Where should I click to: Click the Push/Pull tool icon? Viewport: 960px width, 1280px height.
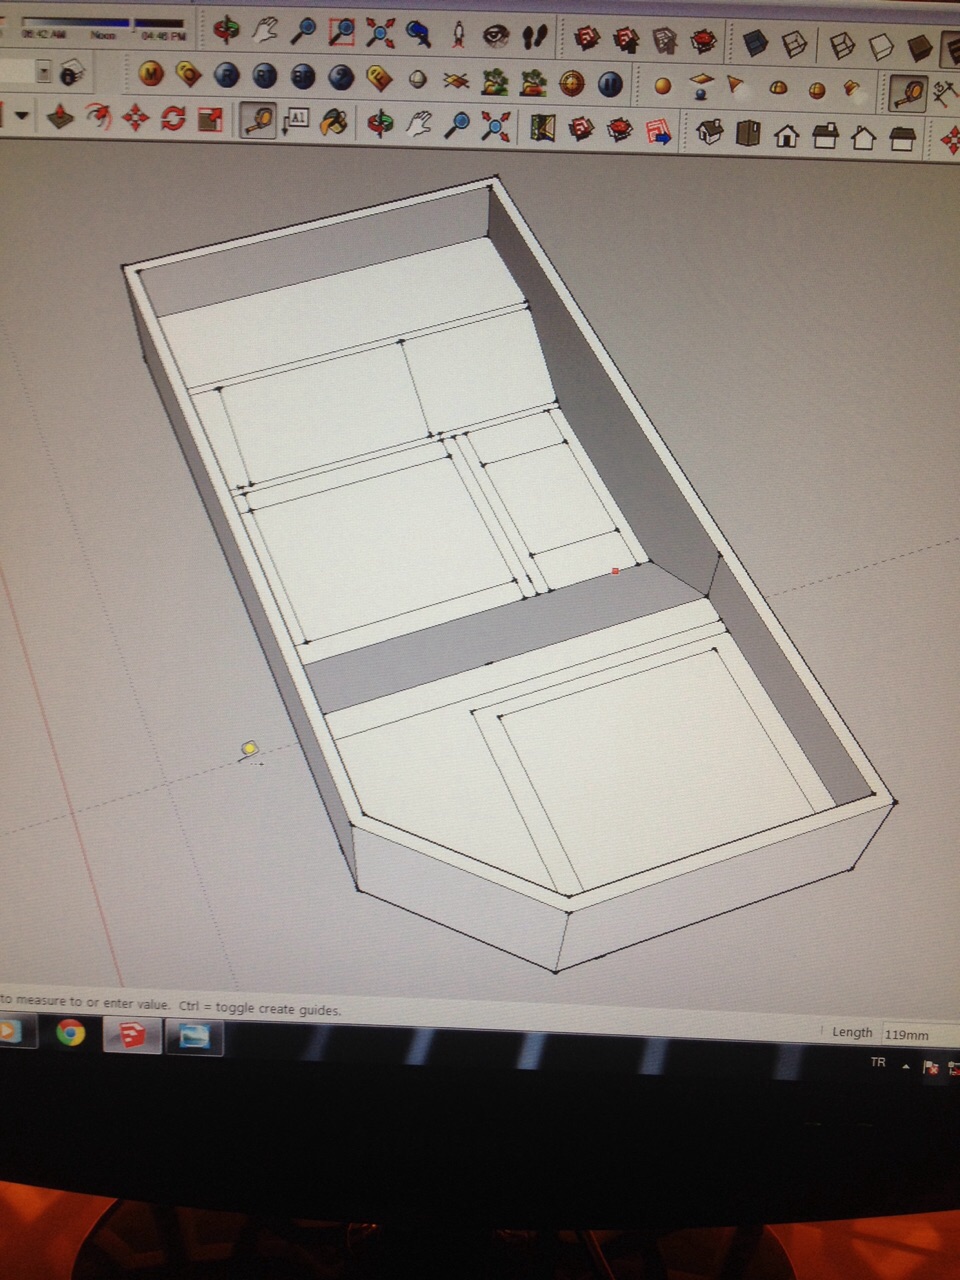pos(61,117)
